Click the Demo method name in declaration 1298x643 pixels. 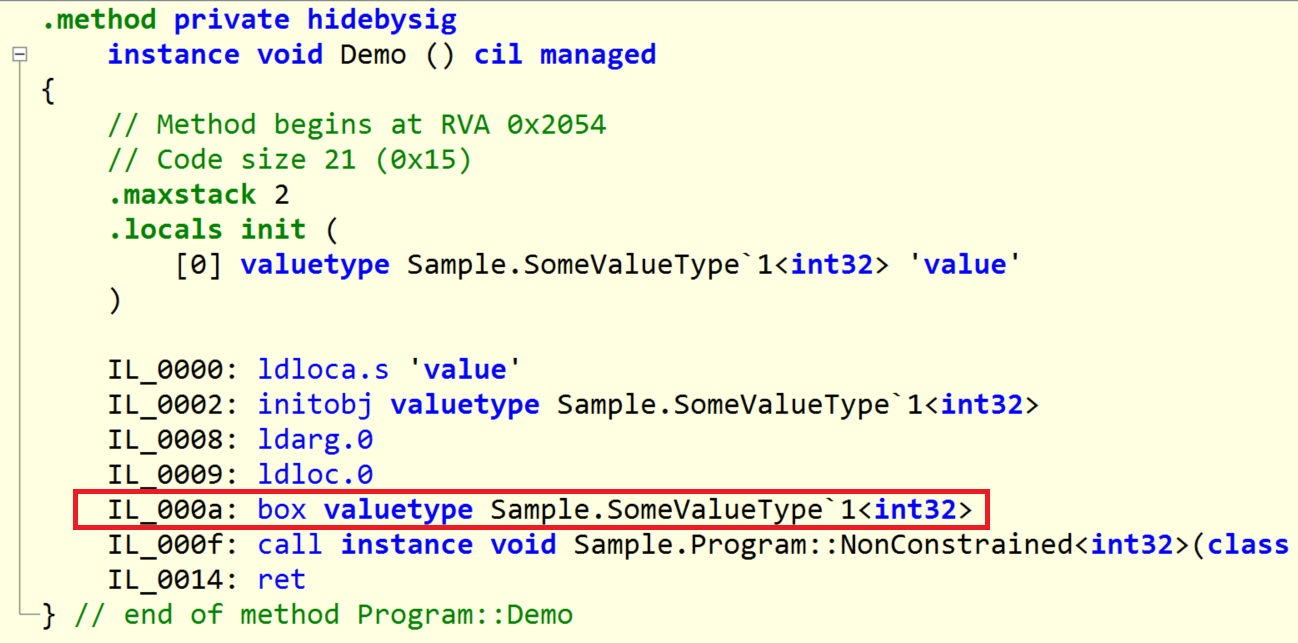point(373,54)
